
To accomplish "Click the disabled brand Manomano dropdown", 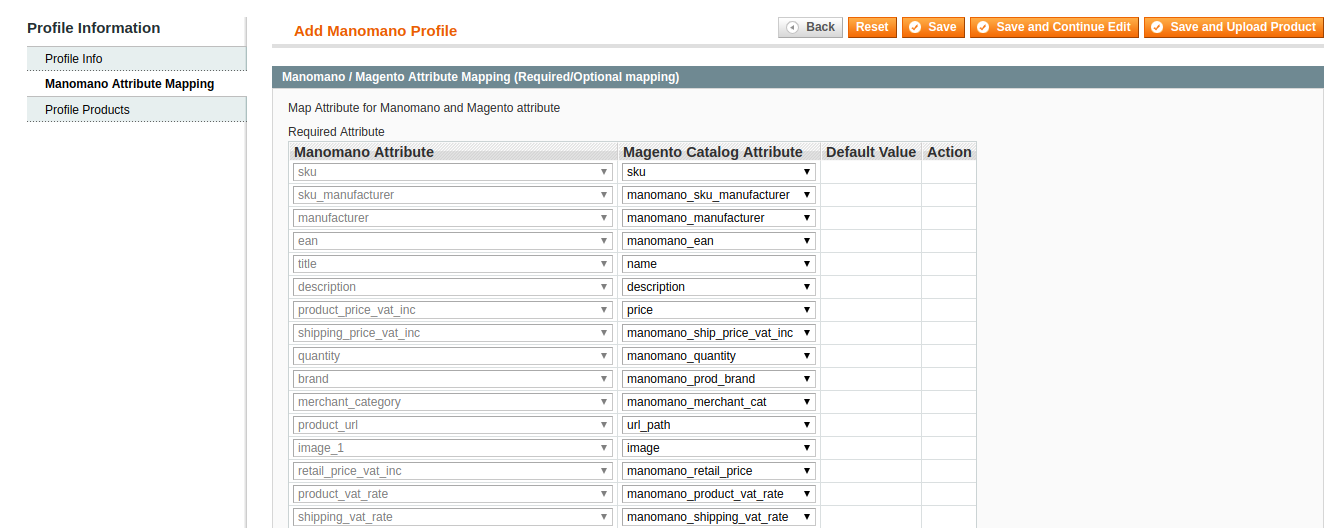I will [x=453, y=379].
